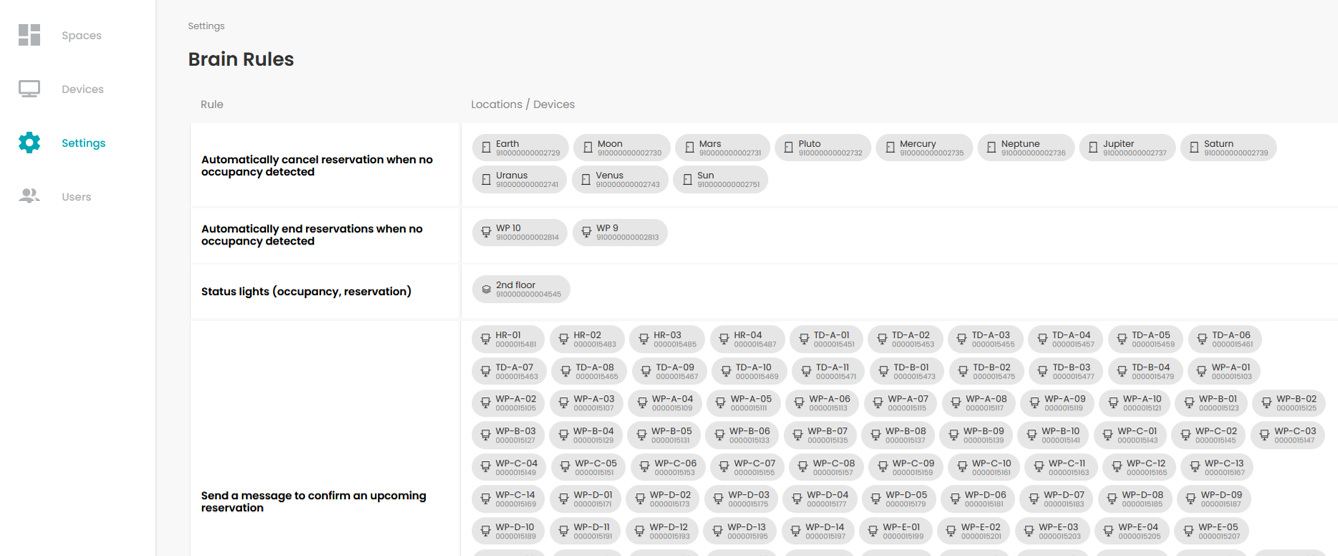Screen dimensions: 1338x556
Task: Select the TD-A-10 device chip
Action: 747,371
